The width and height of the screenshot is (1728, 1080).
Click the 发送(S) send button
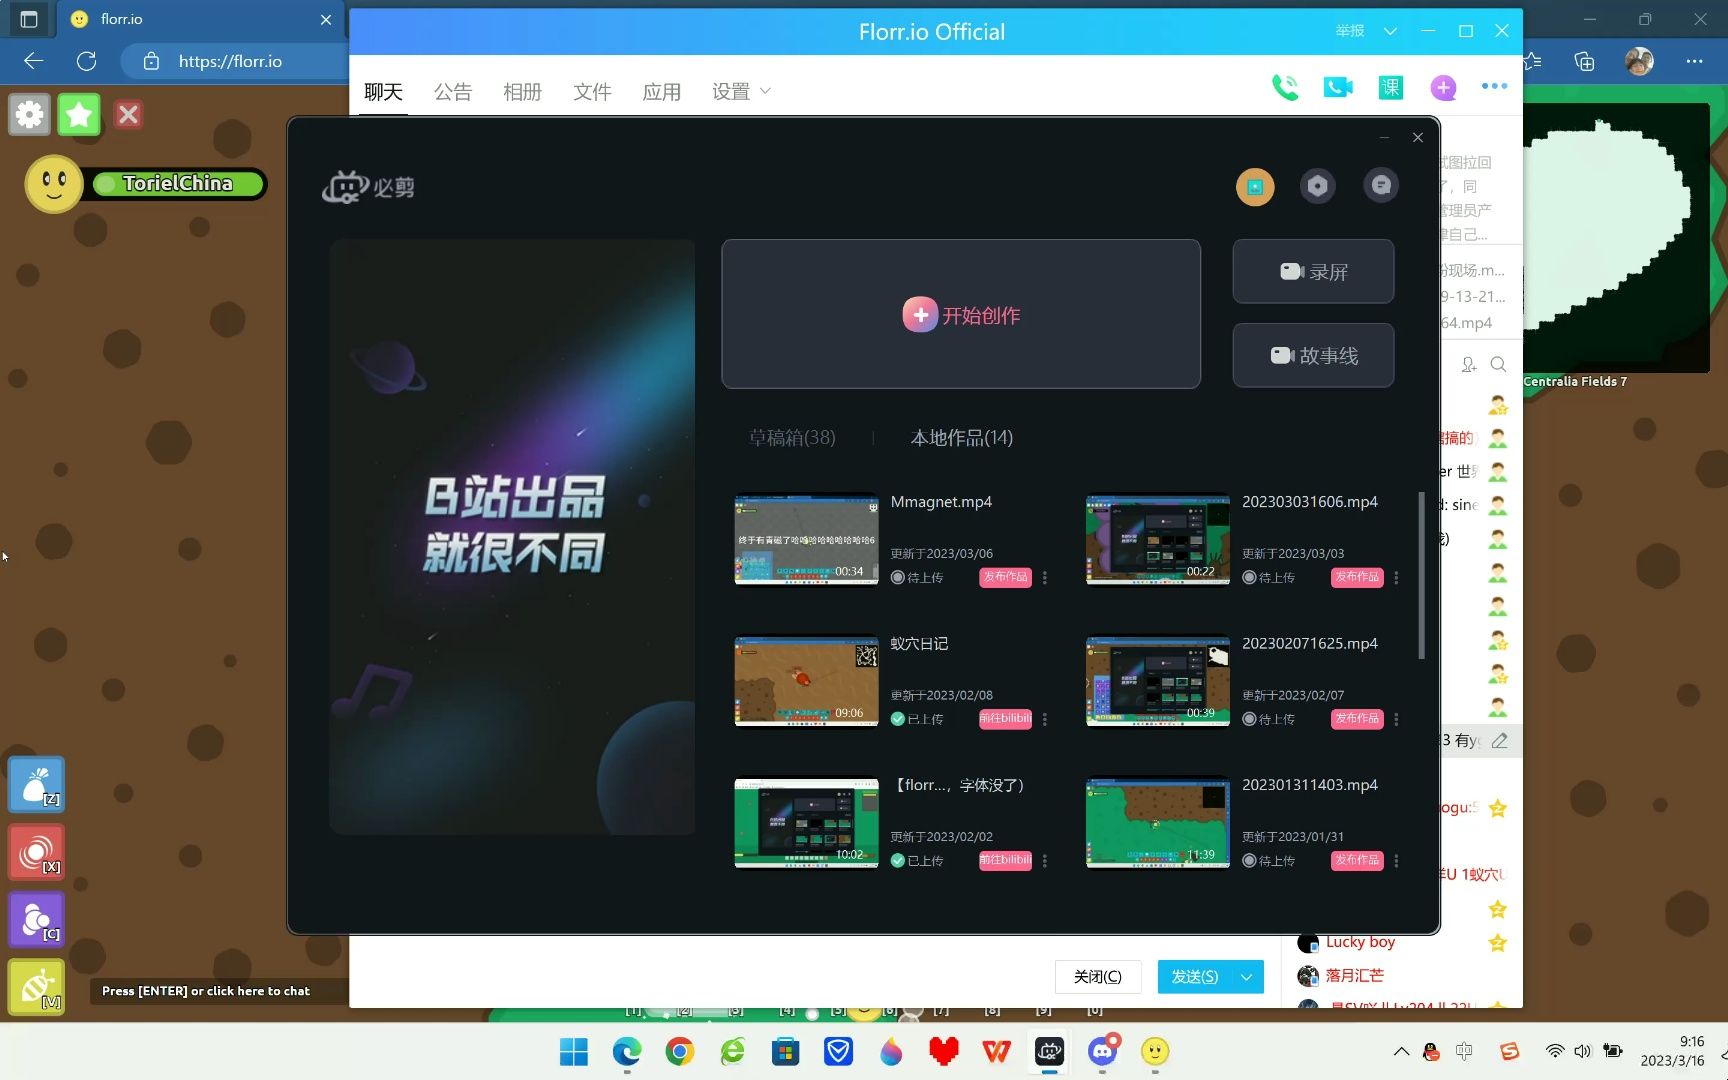[1195, 977]
